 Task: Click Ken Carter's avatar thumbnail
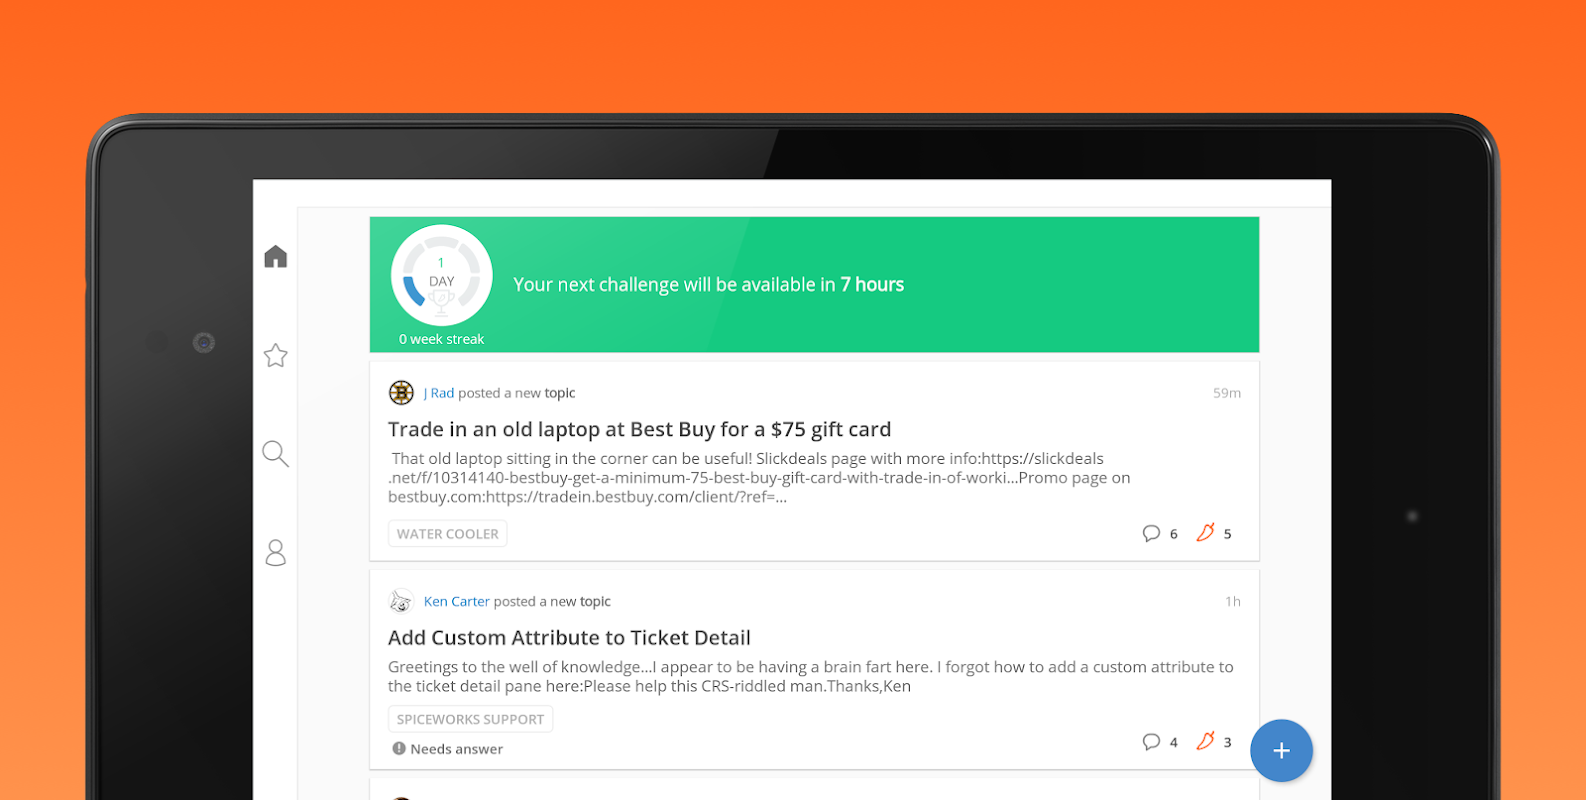(x=401, y=601)
